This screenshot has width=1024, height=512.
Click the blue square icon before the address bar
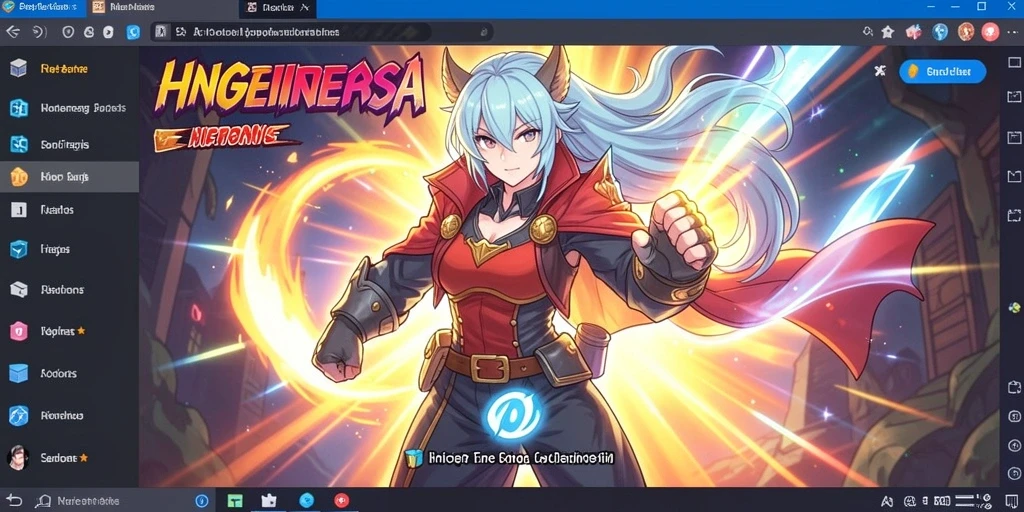[x=133, y=32]
